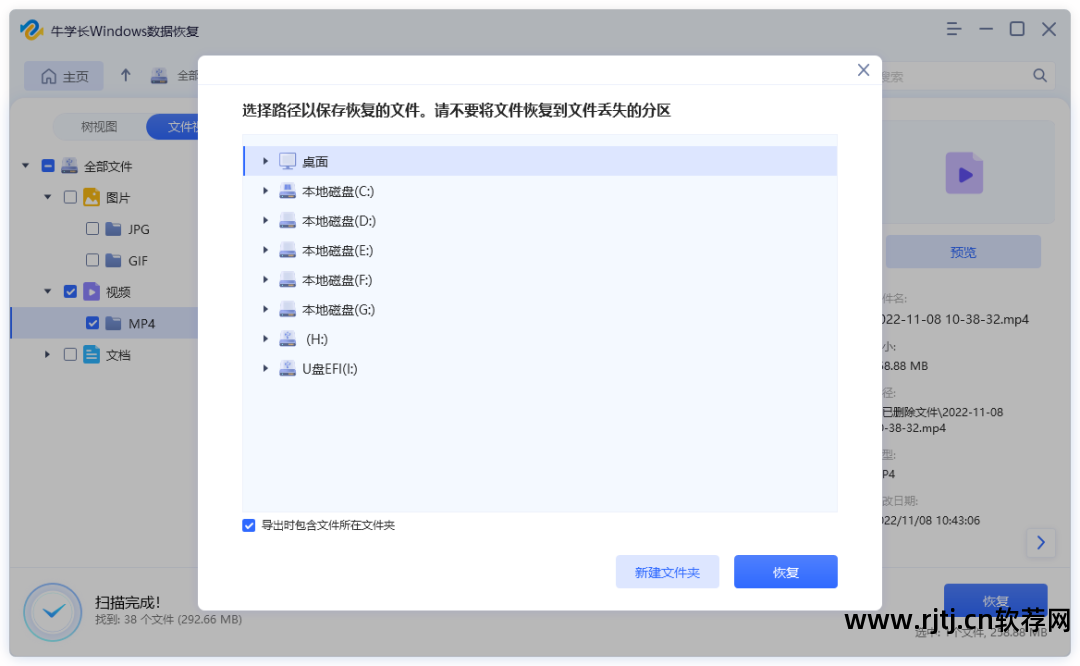Viewport: 1080px width, 666px height.
Task: Click the app logo icon in title bar
Action: click(x=31, y=30)
